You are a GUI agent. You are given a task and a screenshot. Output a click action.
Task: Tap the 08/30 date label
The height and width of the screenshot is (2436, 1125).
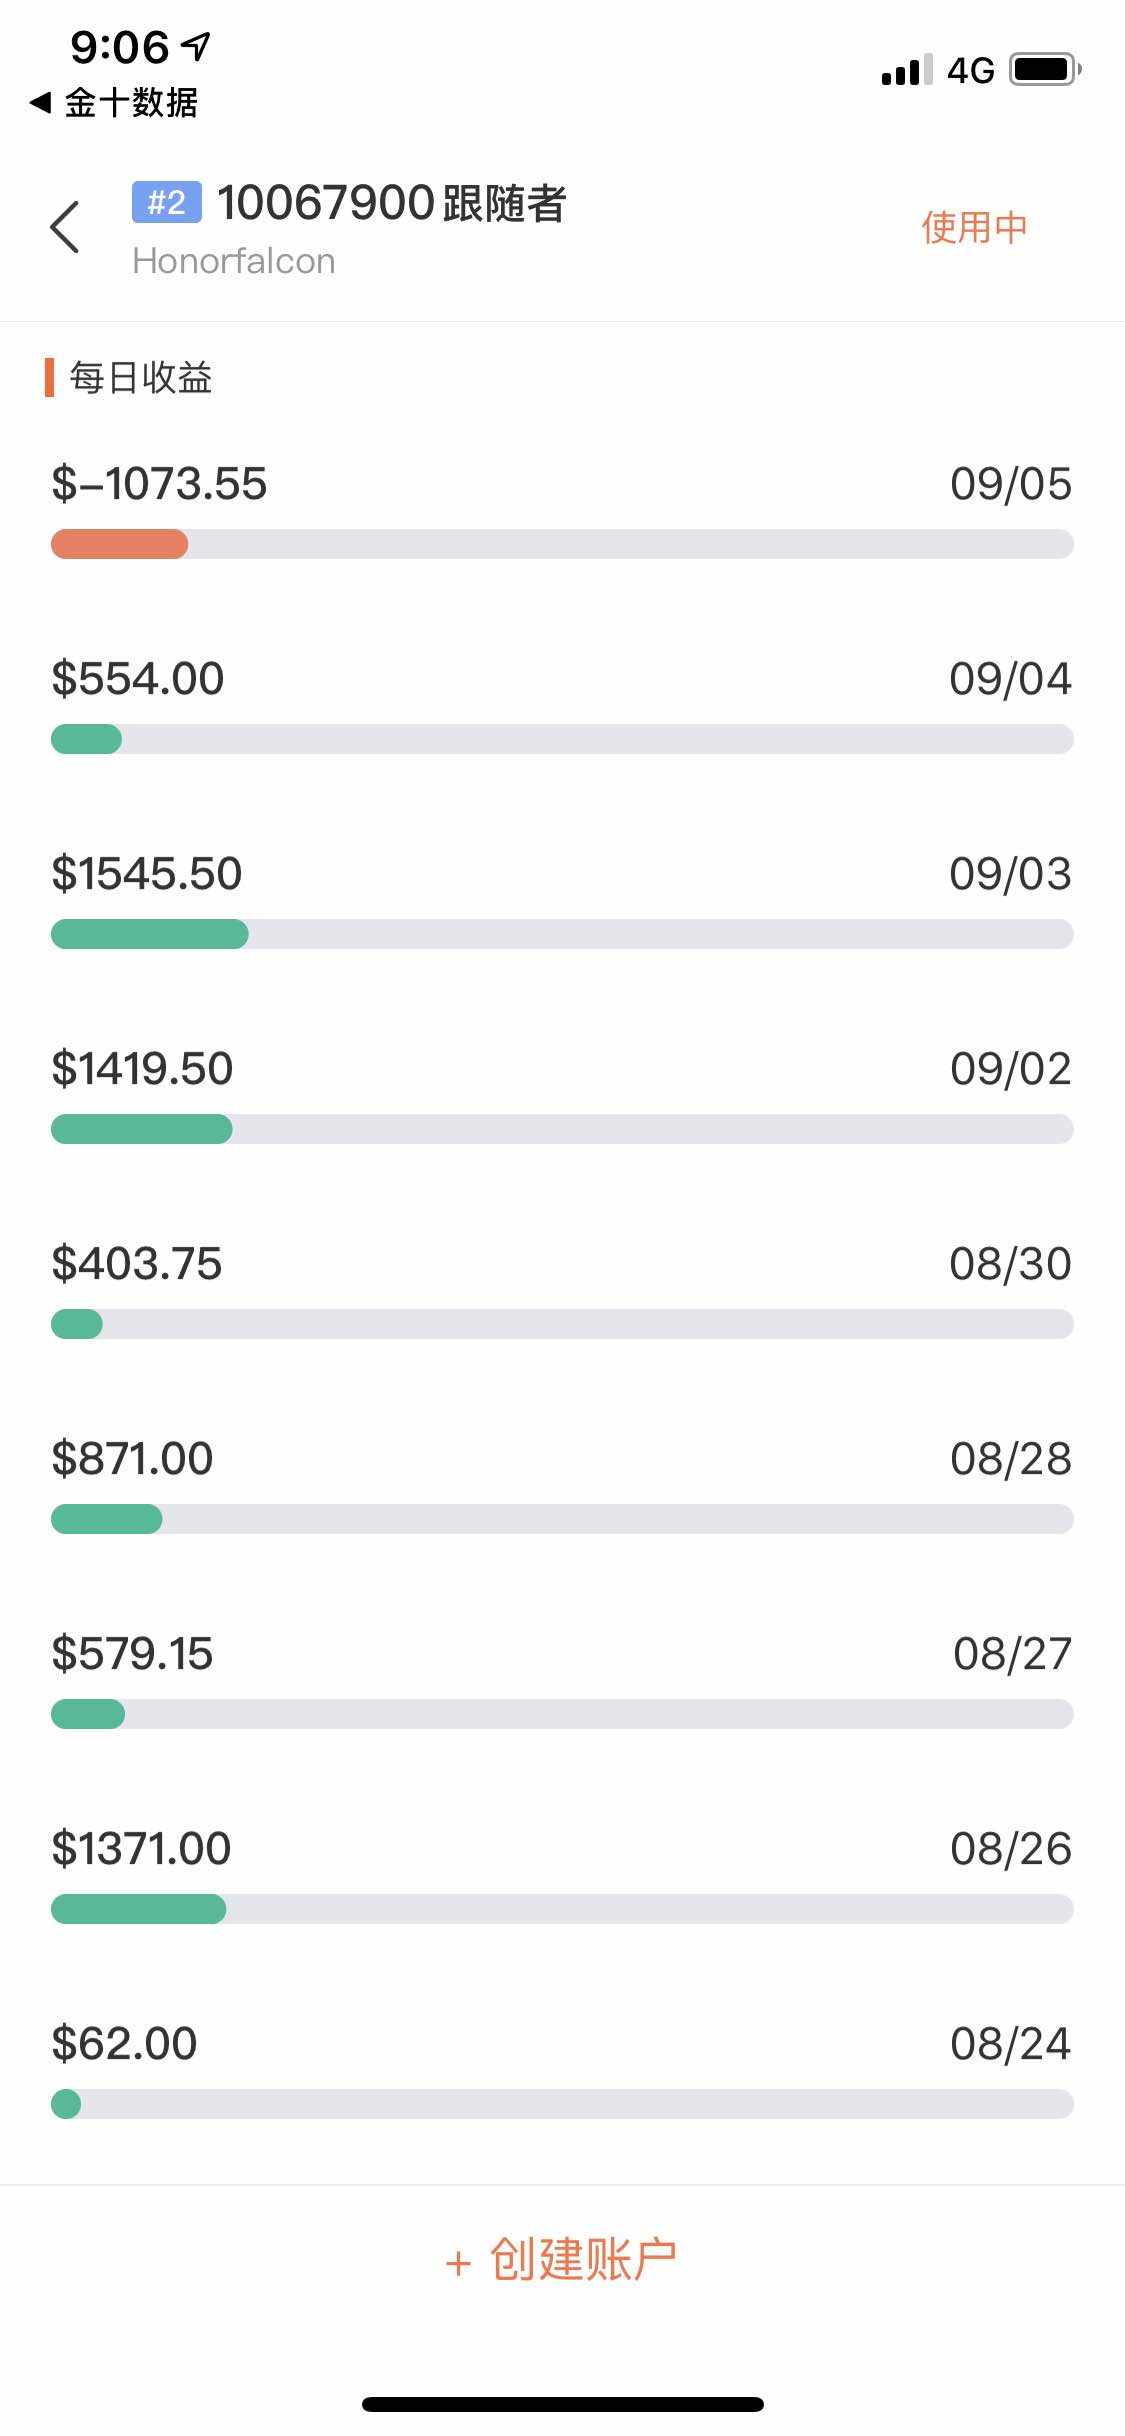(x=1010, y=1264)
